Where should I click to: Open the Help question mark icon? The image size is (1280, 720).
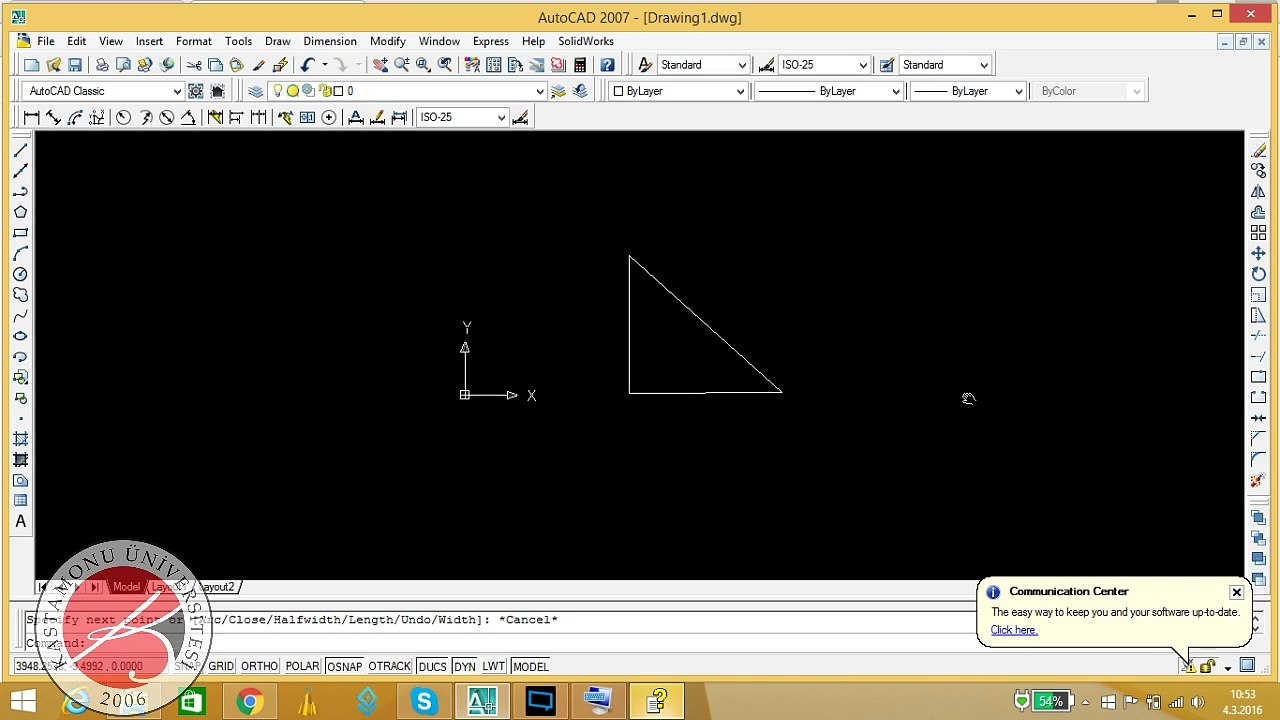[607, 65]
